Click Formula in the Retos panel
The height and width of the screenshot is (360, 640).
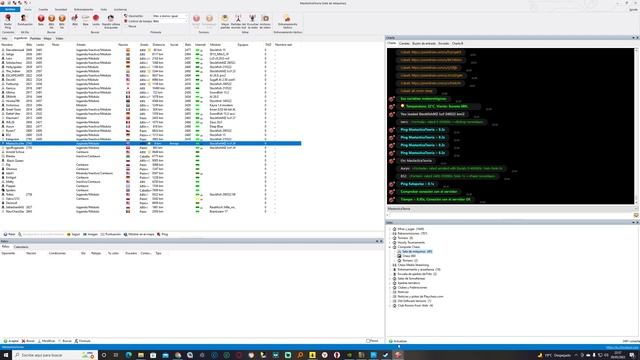[82, 341]
